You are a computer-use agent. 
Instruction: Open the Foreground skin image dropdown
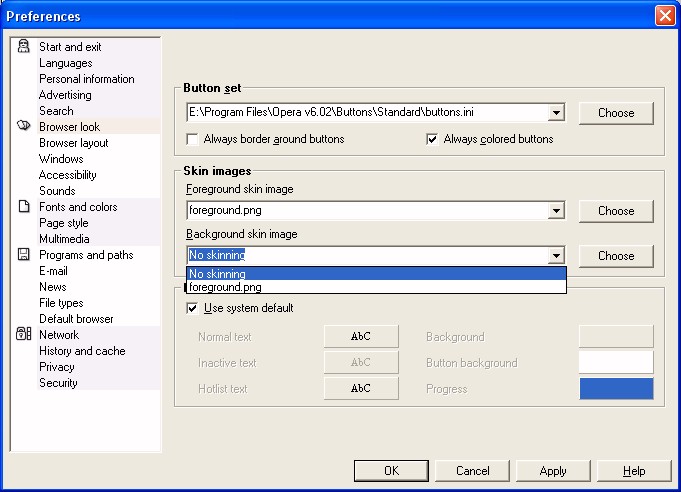click(557, 211)
